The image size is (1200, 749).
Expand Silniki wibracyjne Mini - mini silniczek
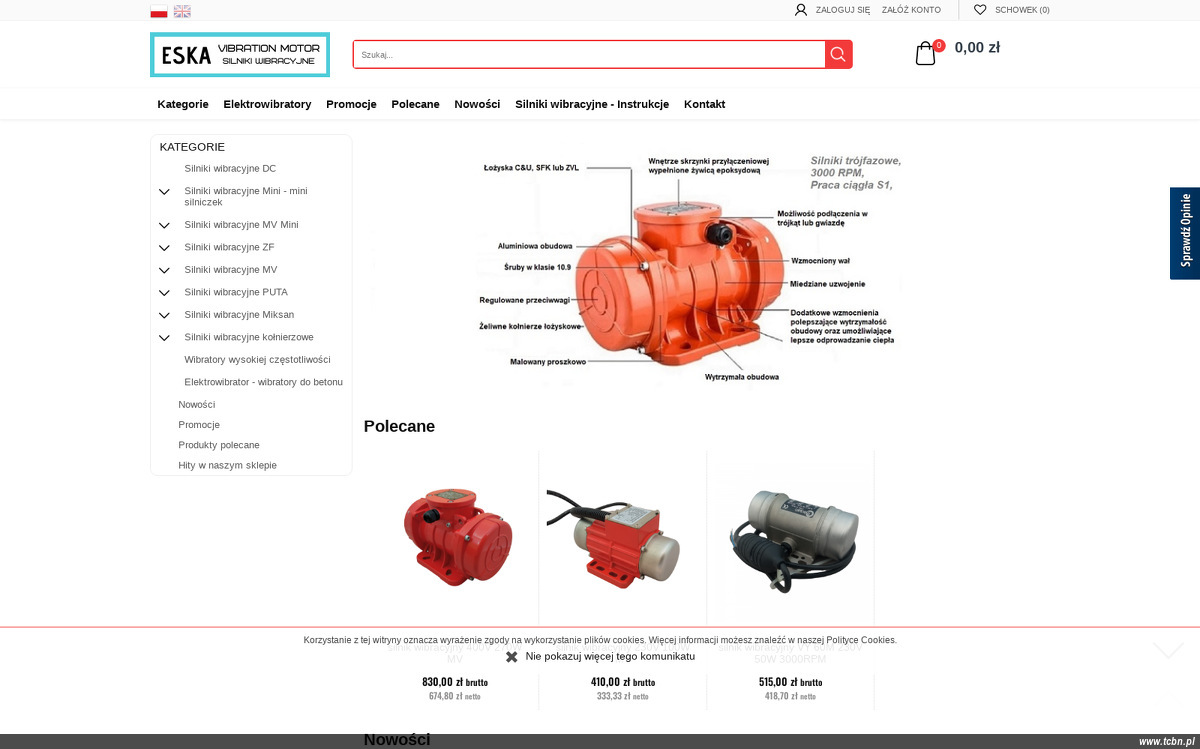click(x=164, y=191)
